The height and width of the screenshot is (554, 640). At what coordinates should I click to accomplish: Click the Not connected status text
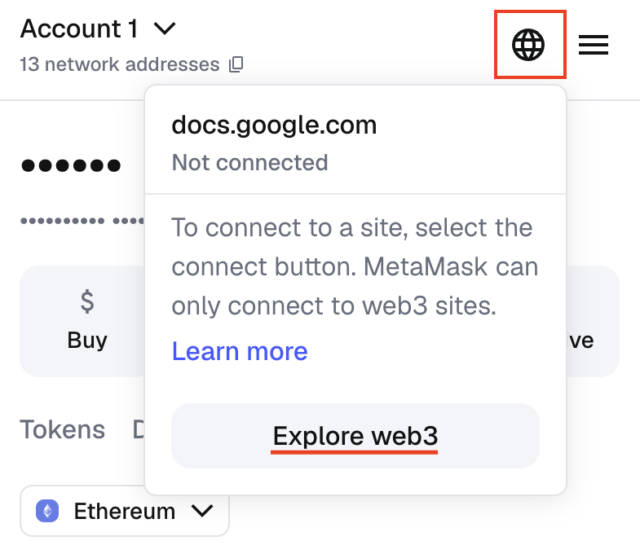(249, 162)
